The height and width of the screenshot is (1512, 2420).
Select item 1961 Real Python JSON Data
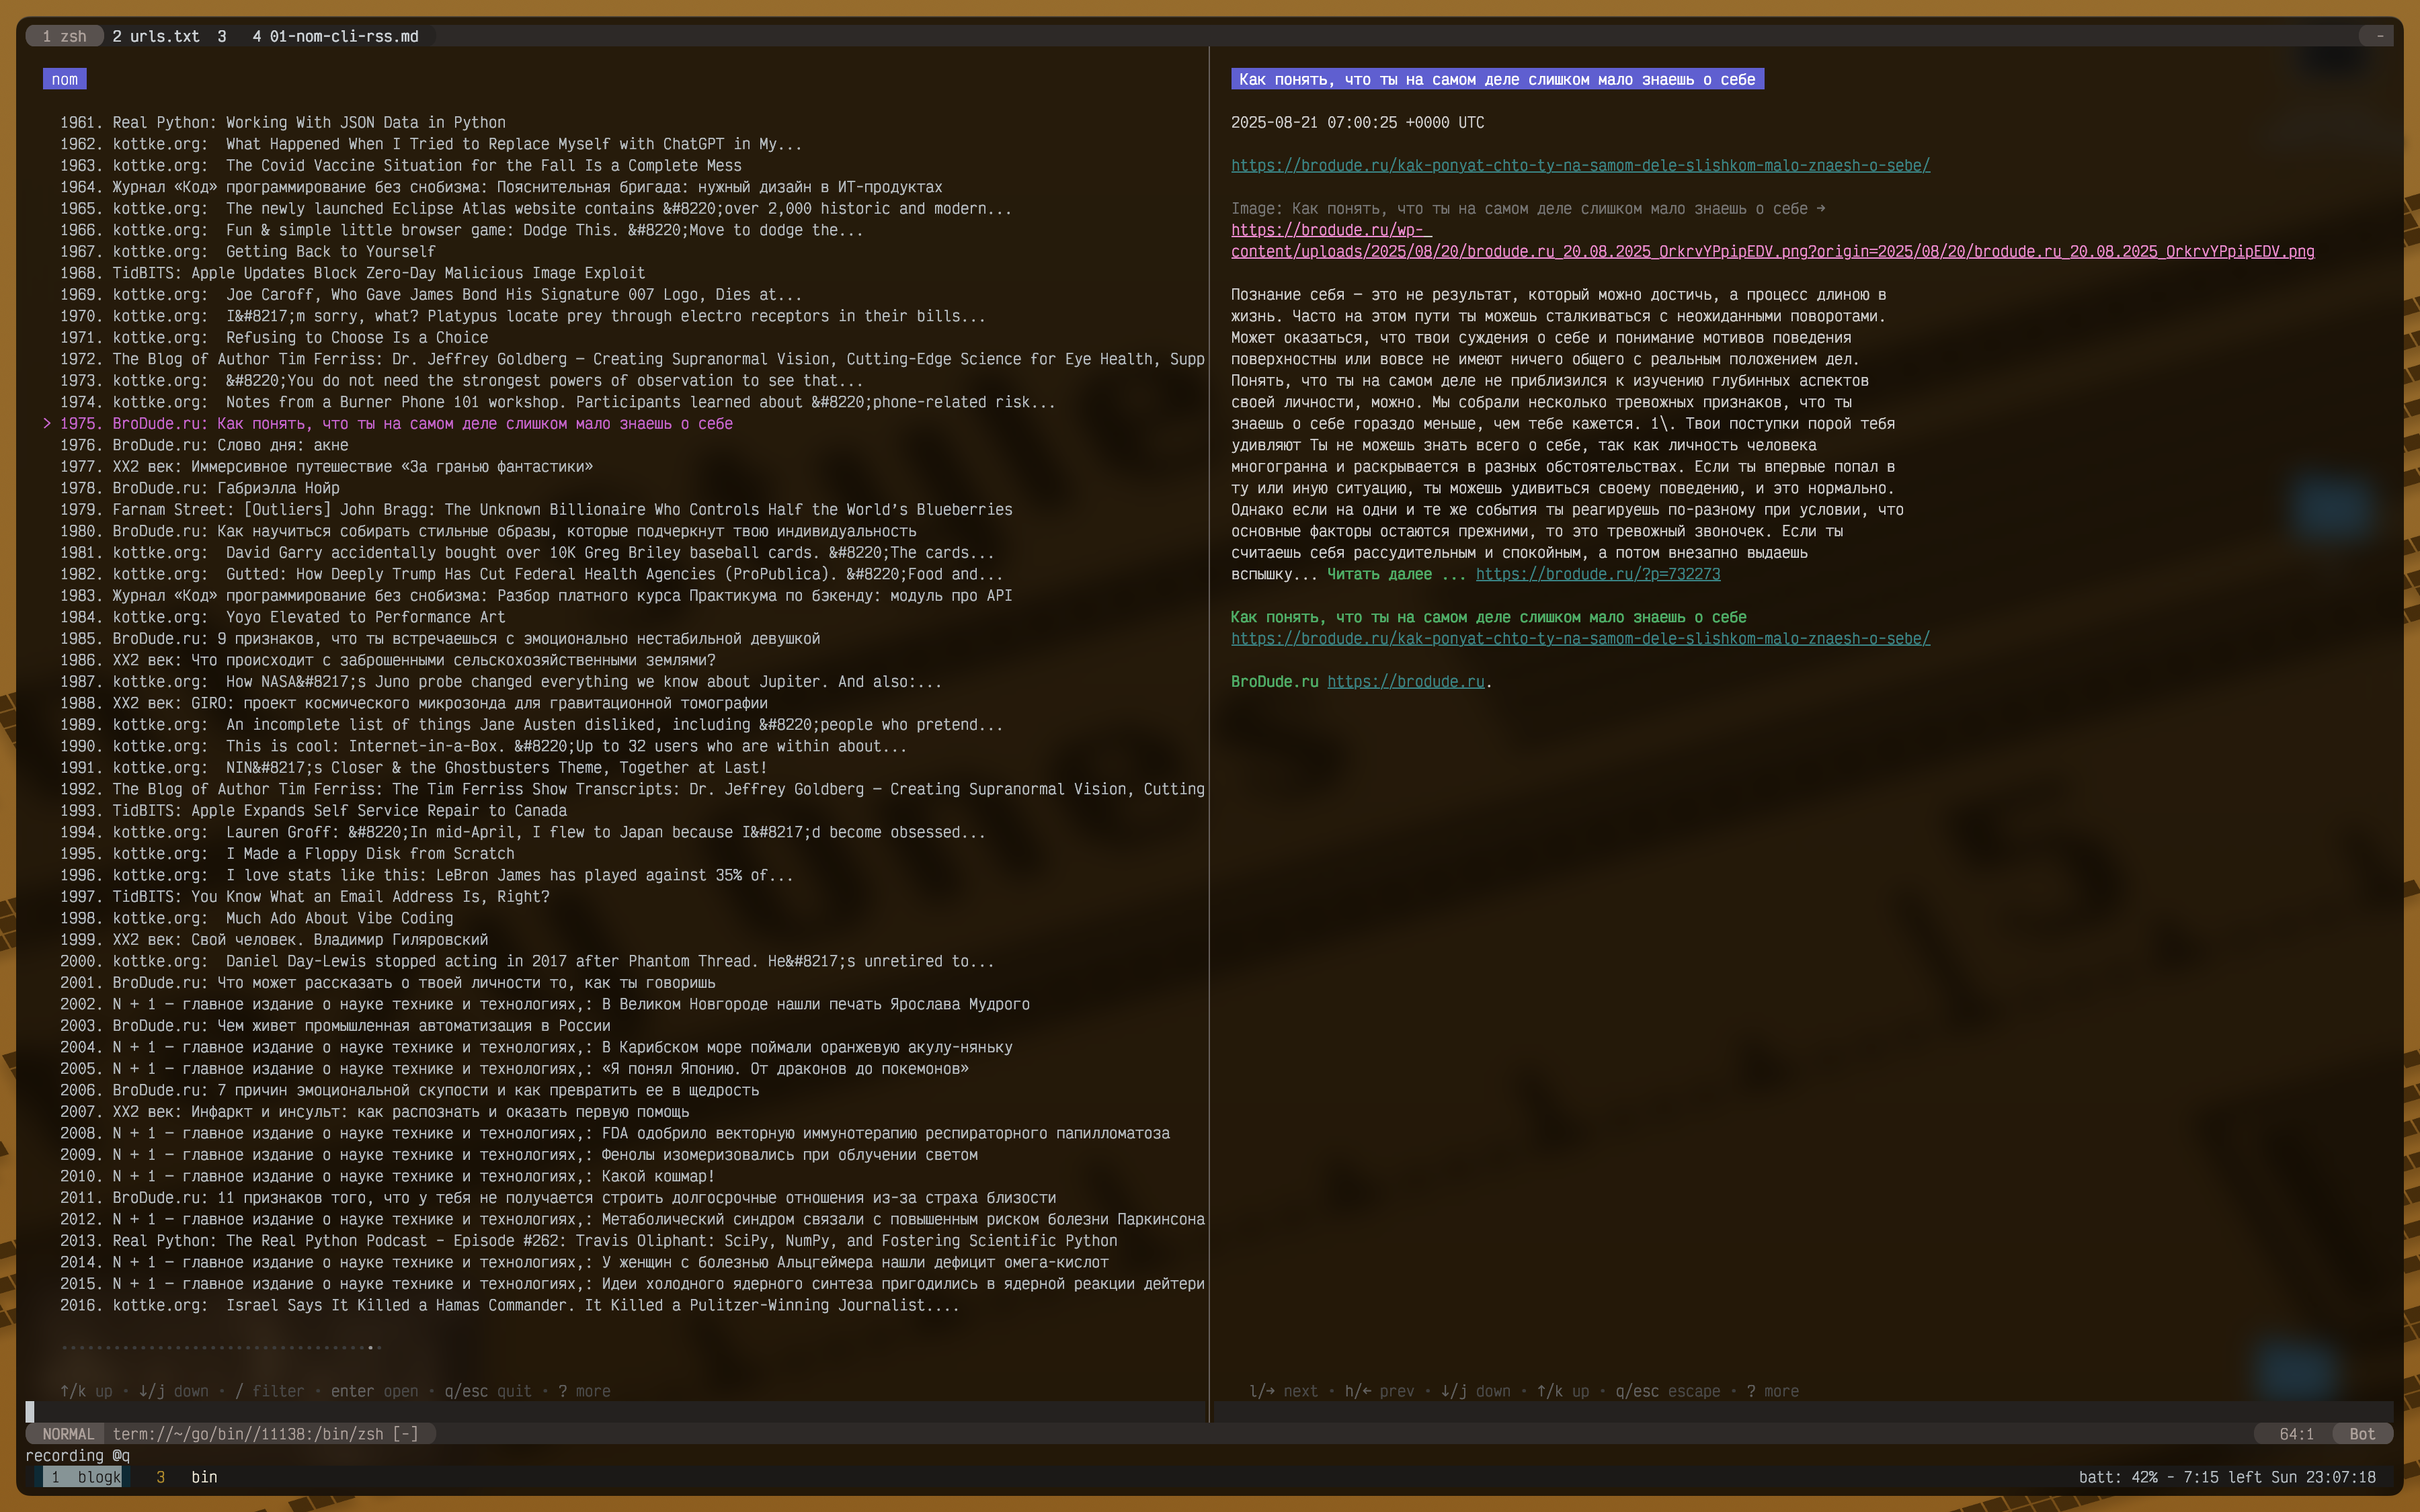(283, 123)
